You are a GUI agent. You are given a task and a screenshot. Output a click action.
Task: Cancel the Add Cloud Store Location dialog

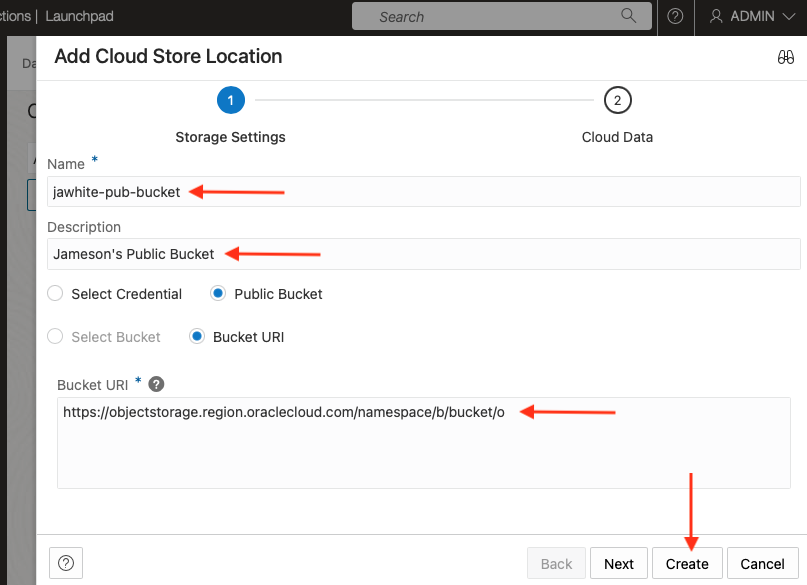(x=762, y=563)
